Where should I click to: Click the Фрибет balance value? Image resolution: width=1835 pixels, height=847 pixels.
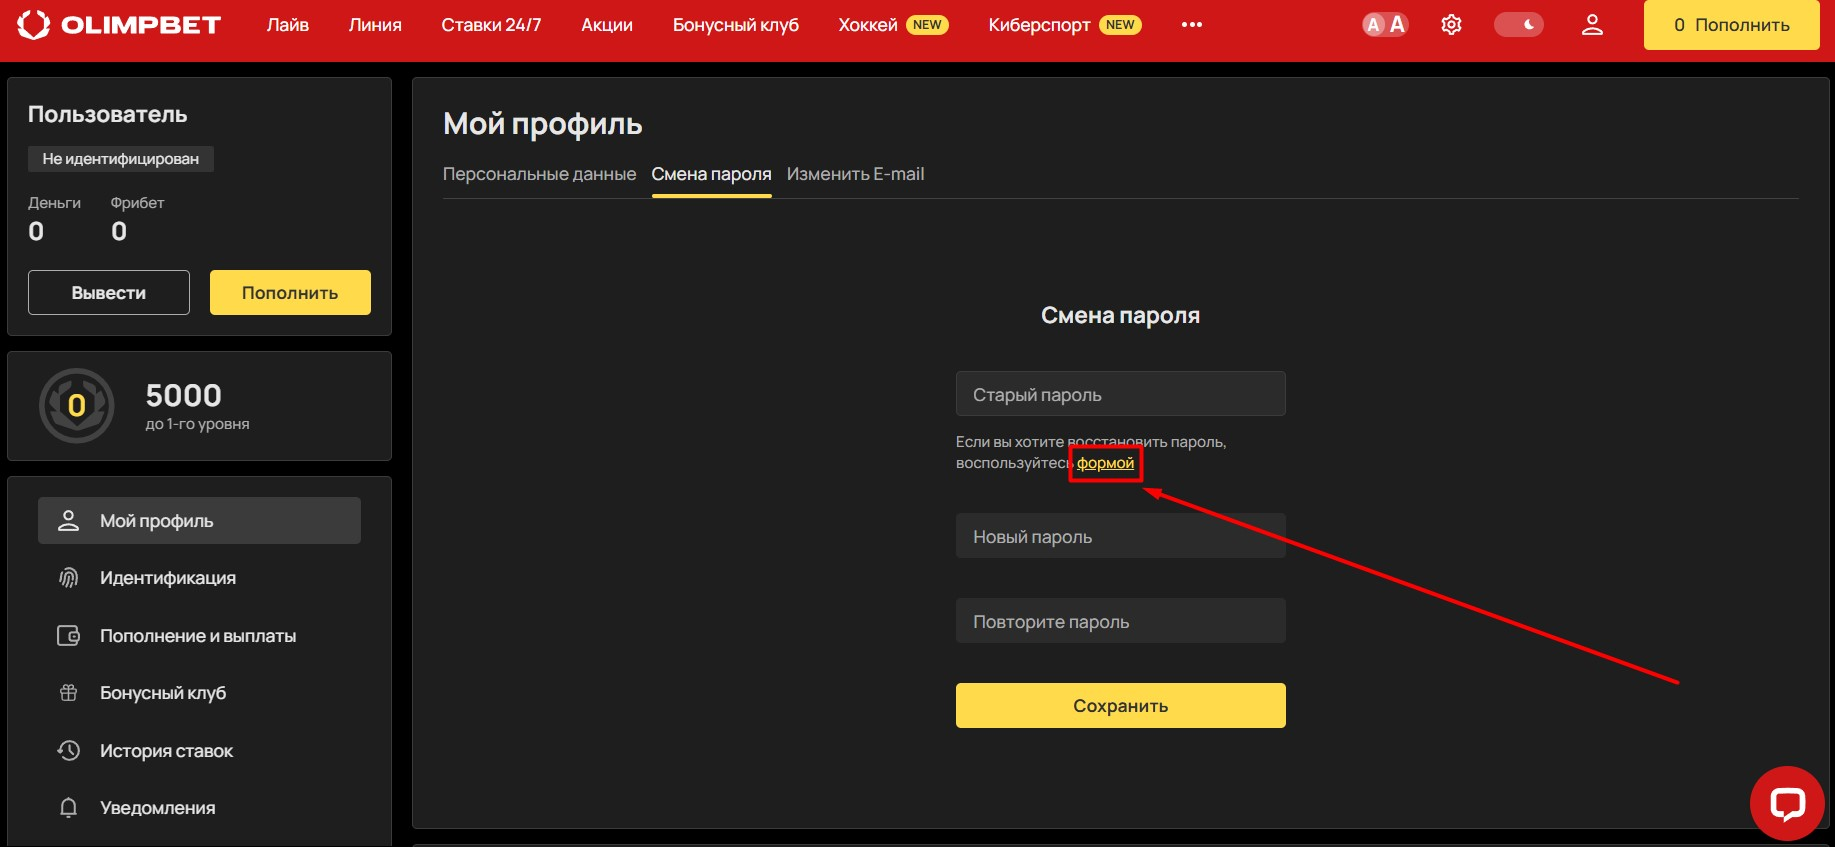119,231
